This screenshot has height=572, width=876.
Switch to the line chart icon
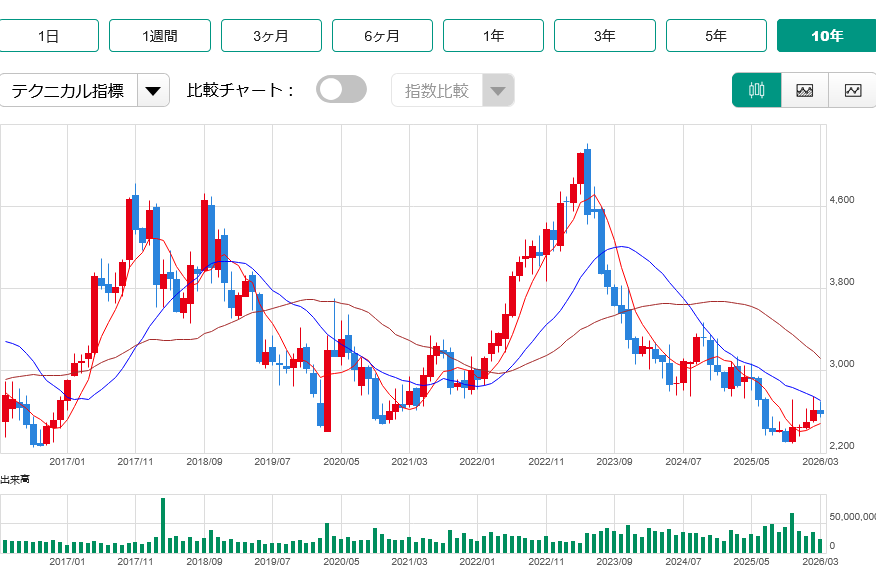coord(852,90)
